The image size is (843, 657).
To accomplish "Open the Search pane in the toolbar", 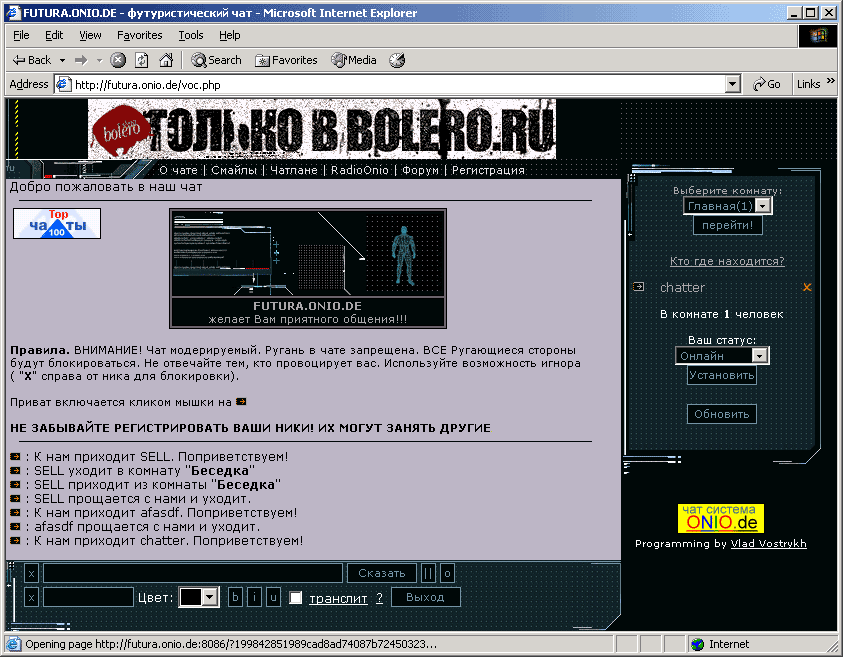I will 216,60.
